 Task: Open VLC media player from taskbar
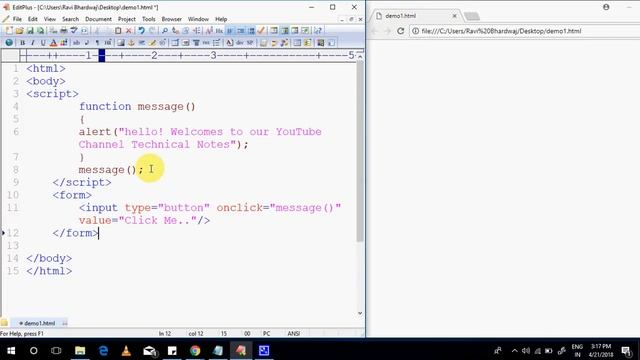pyautogui.click(x=126, y=350)
